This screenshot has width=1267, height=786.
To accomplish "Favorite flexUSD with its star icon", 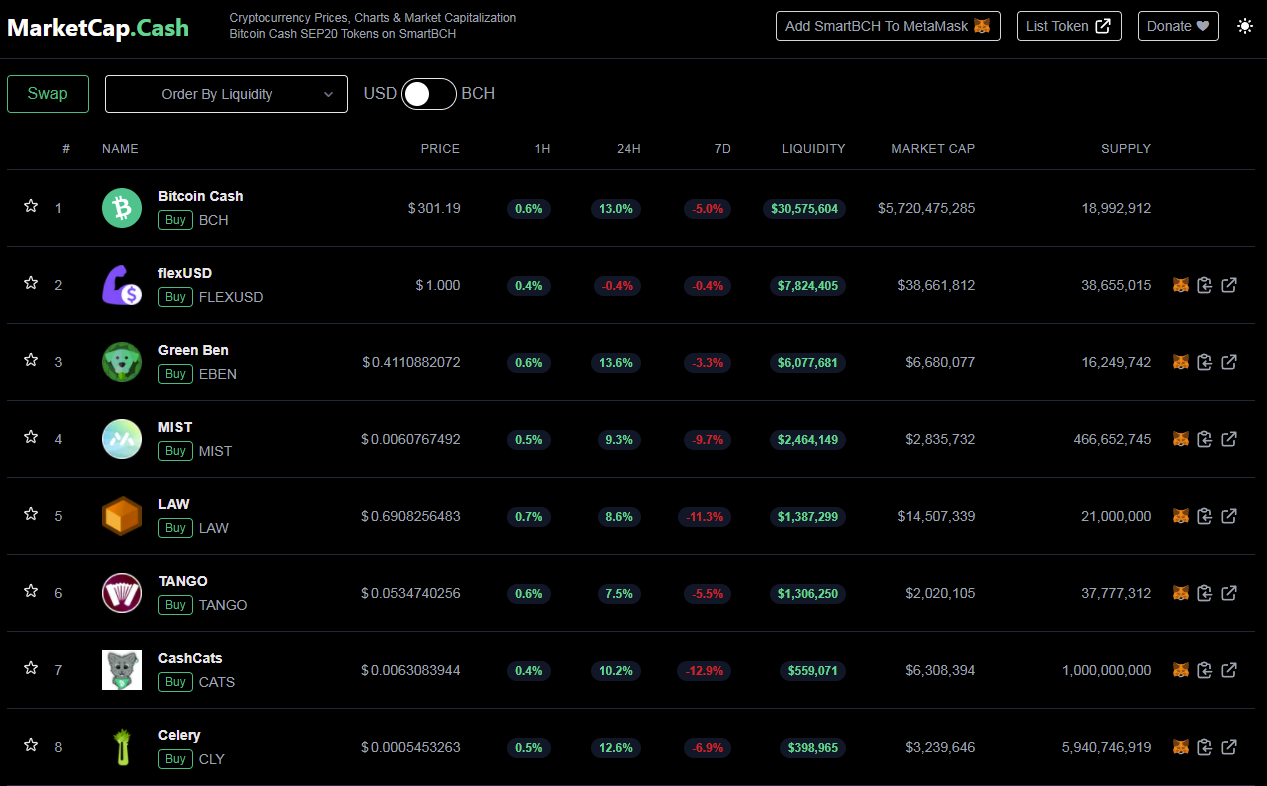I will [x=31, y=282].
